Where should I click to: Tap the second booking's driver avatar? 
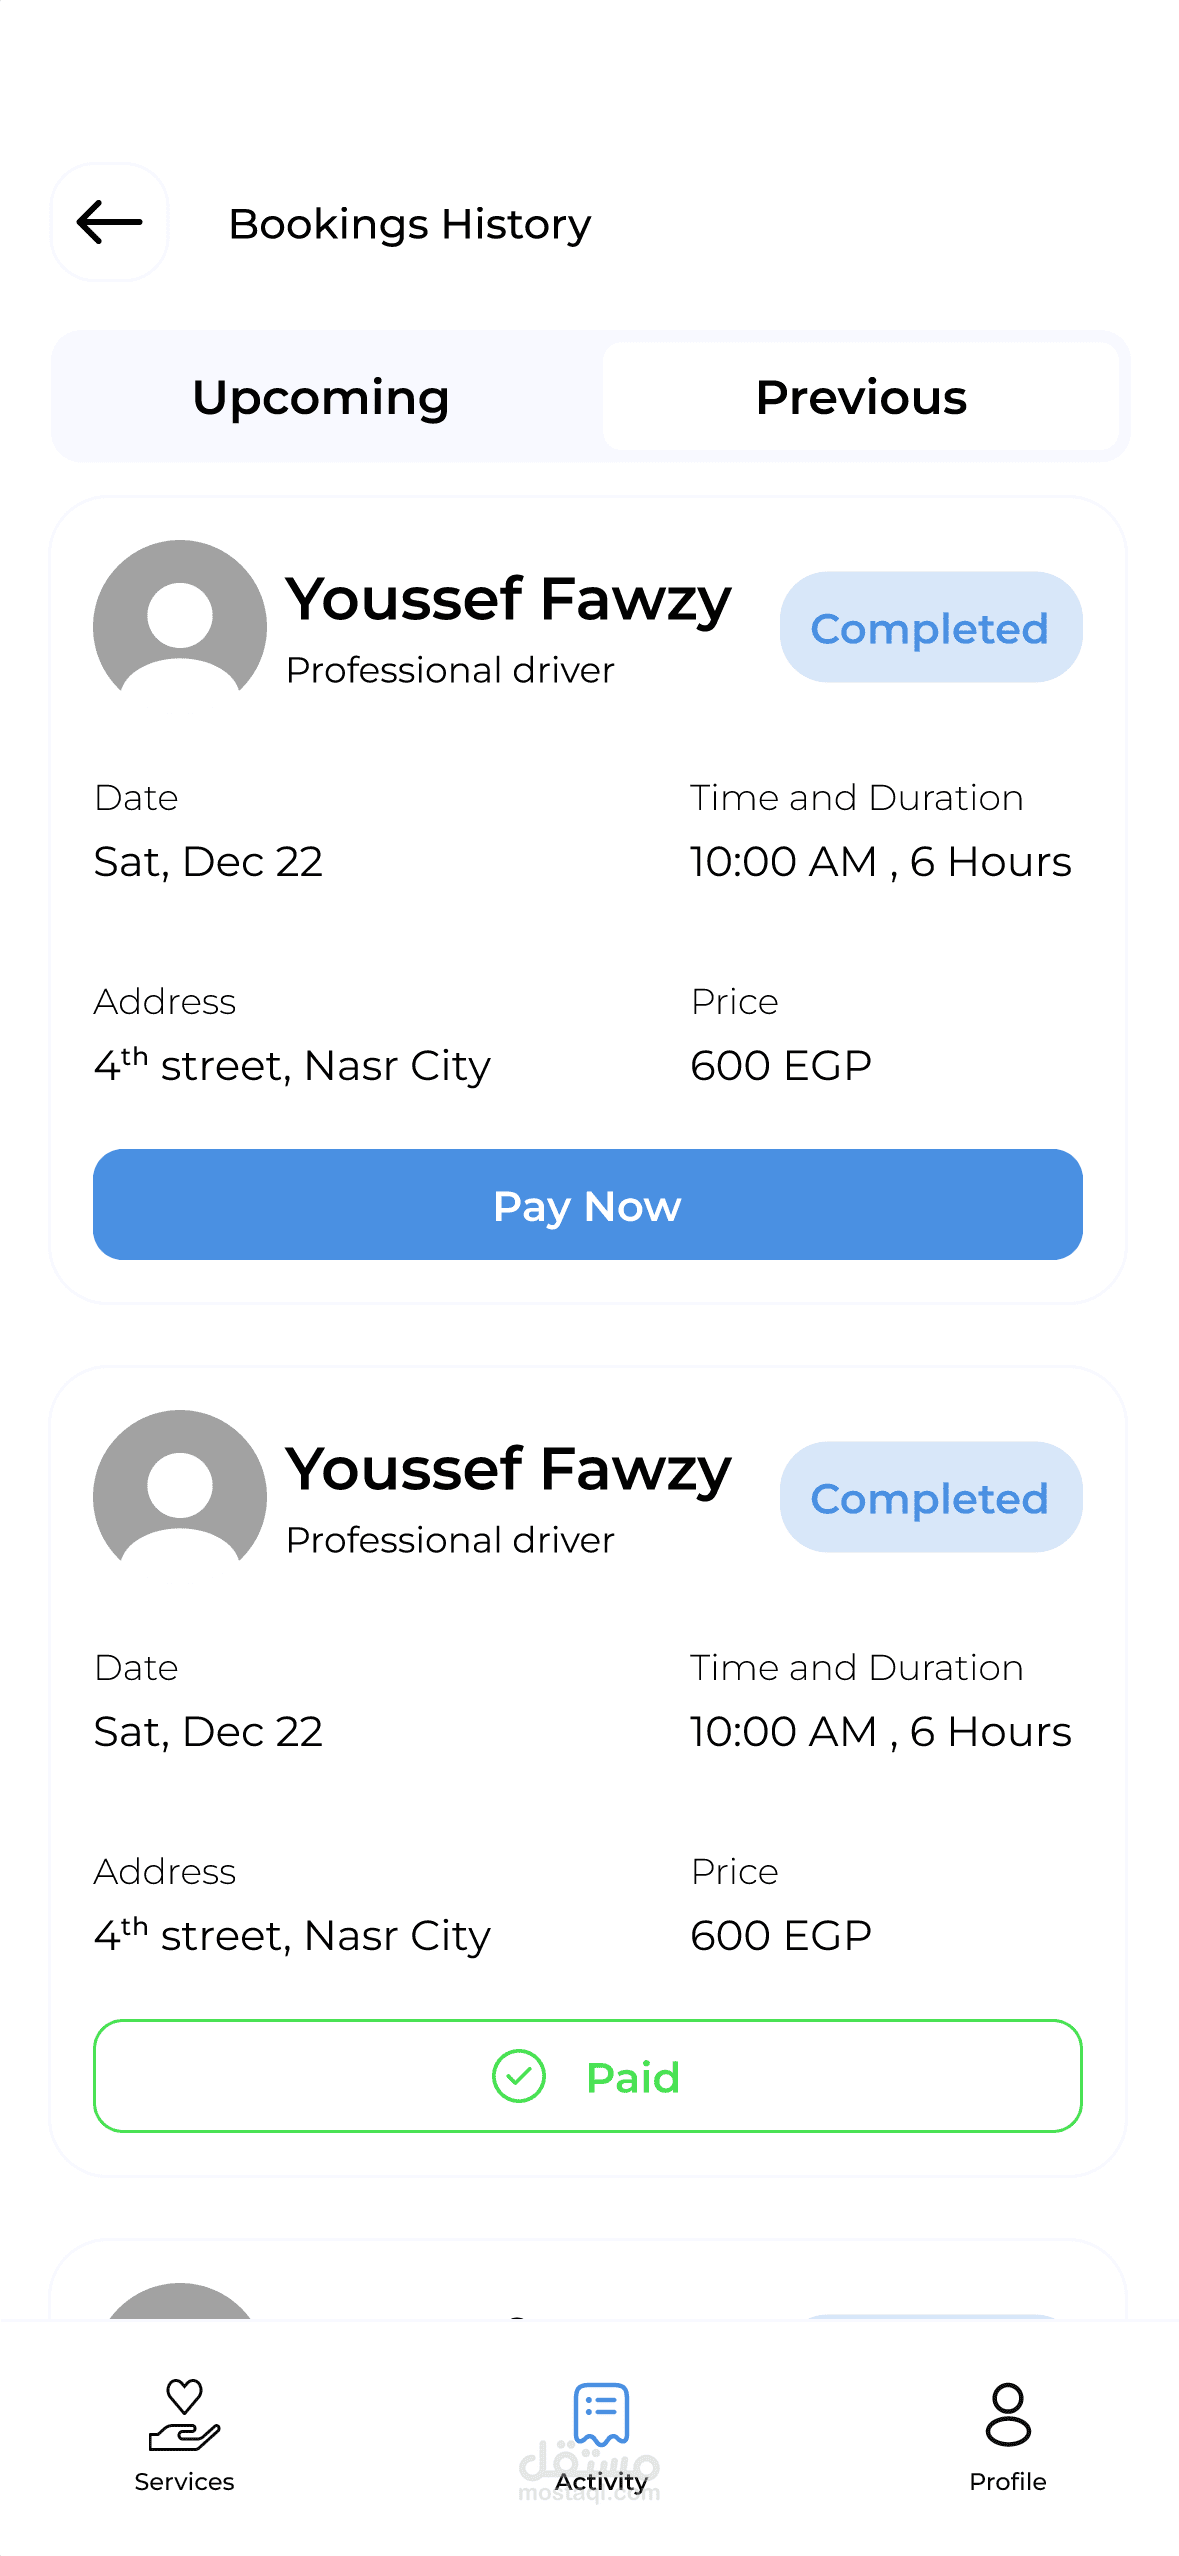tap(180, 1492)
